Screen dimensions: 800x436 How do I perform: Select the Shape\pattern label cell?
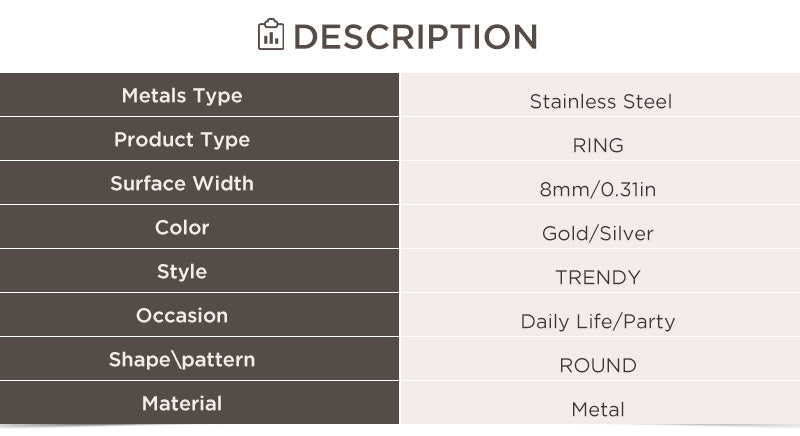199,359
